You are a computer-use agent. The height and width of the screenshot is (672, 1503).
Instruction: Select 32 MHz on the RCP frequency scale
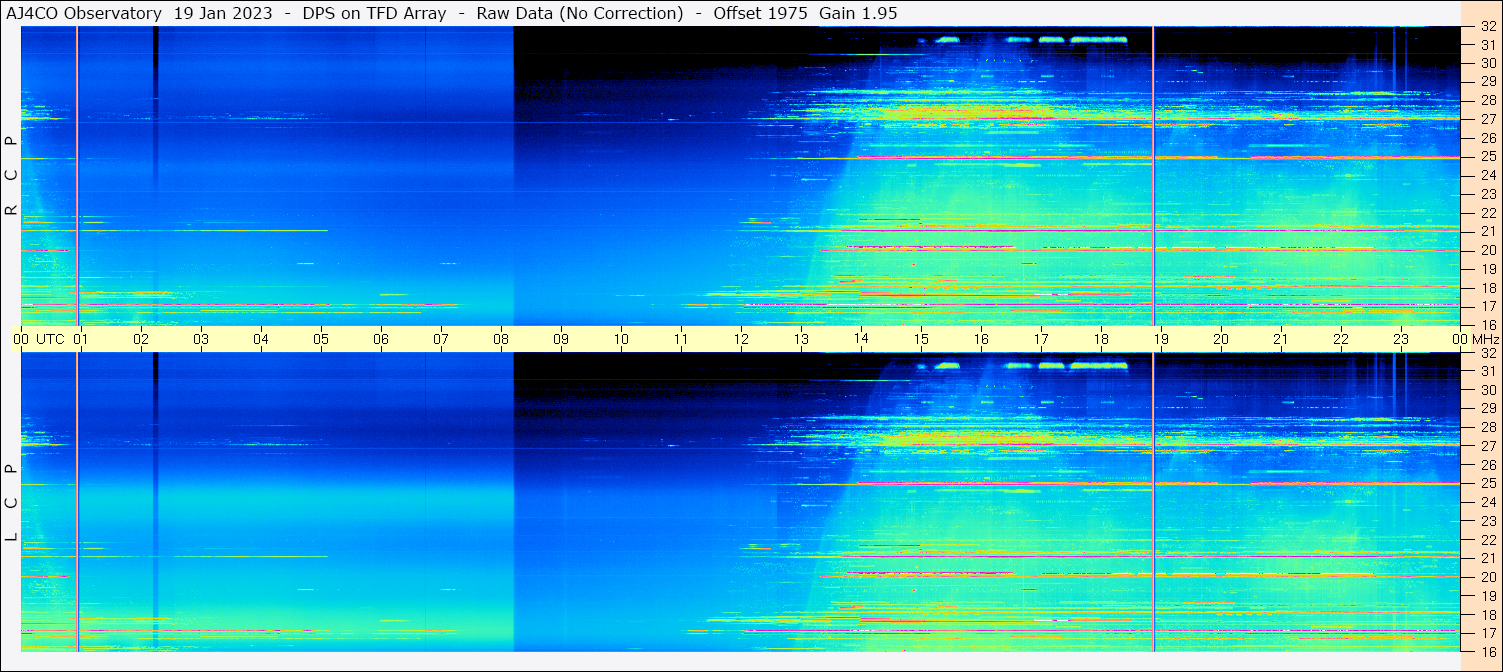tap(1488, 27)
